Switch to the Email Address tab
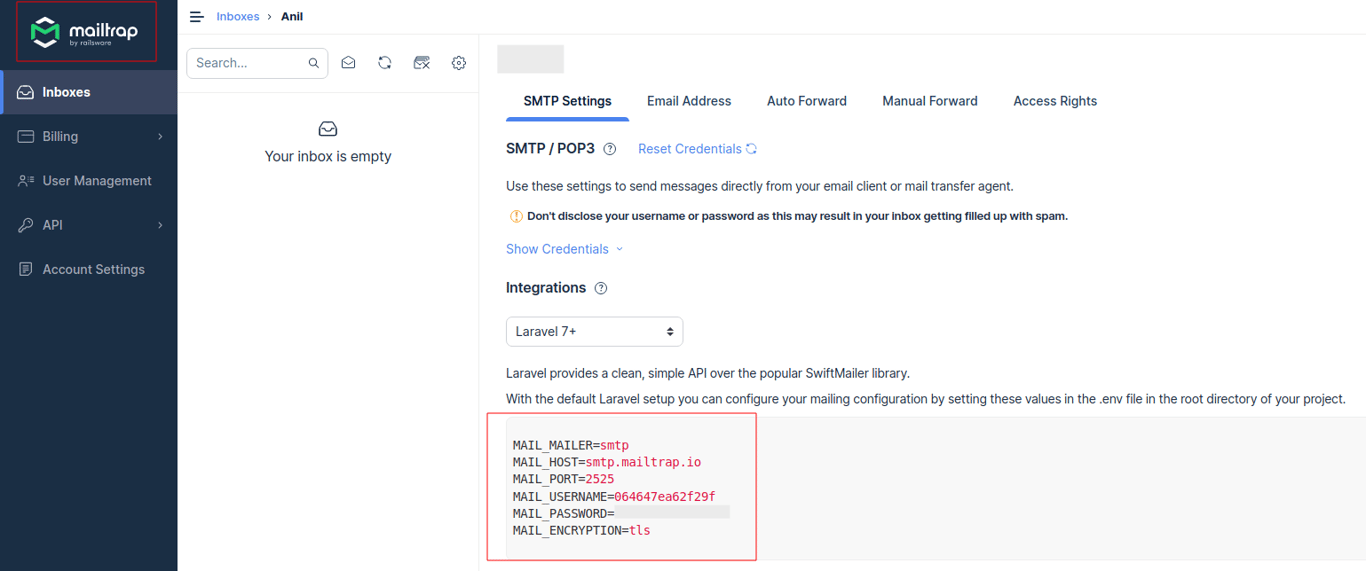The height and width of the screenshot is (571, 1366). pos(689,101)
